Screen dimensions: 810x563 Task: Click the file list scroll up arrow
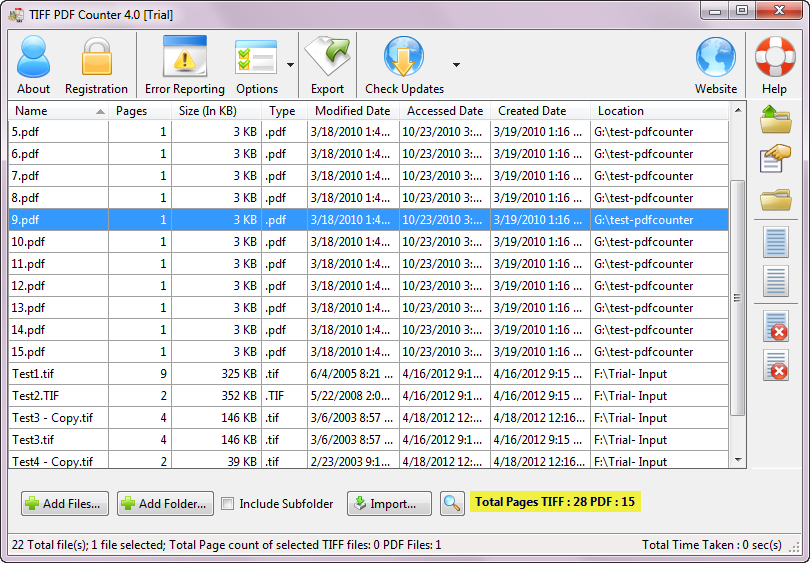pyautogui.click(x=738, y=110)
